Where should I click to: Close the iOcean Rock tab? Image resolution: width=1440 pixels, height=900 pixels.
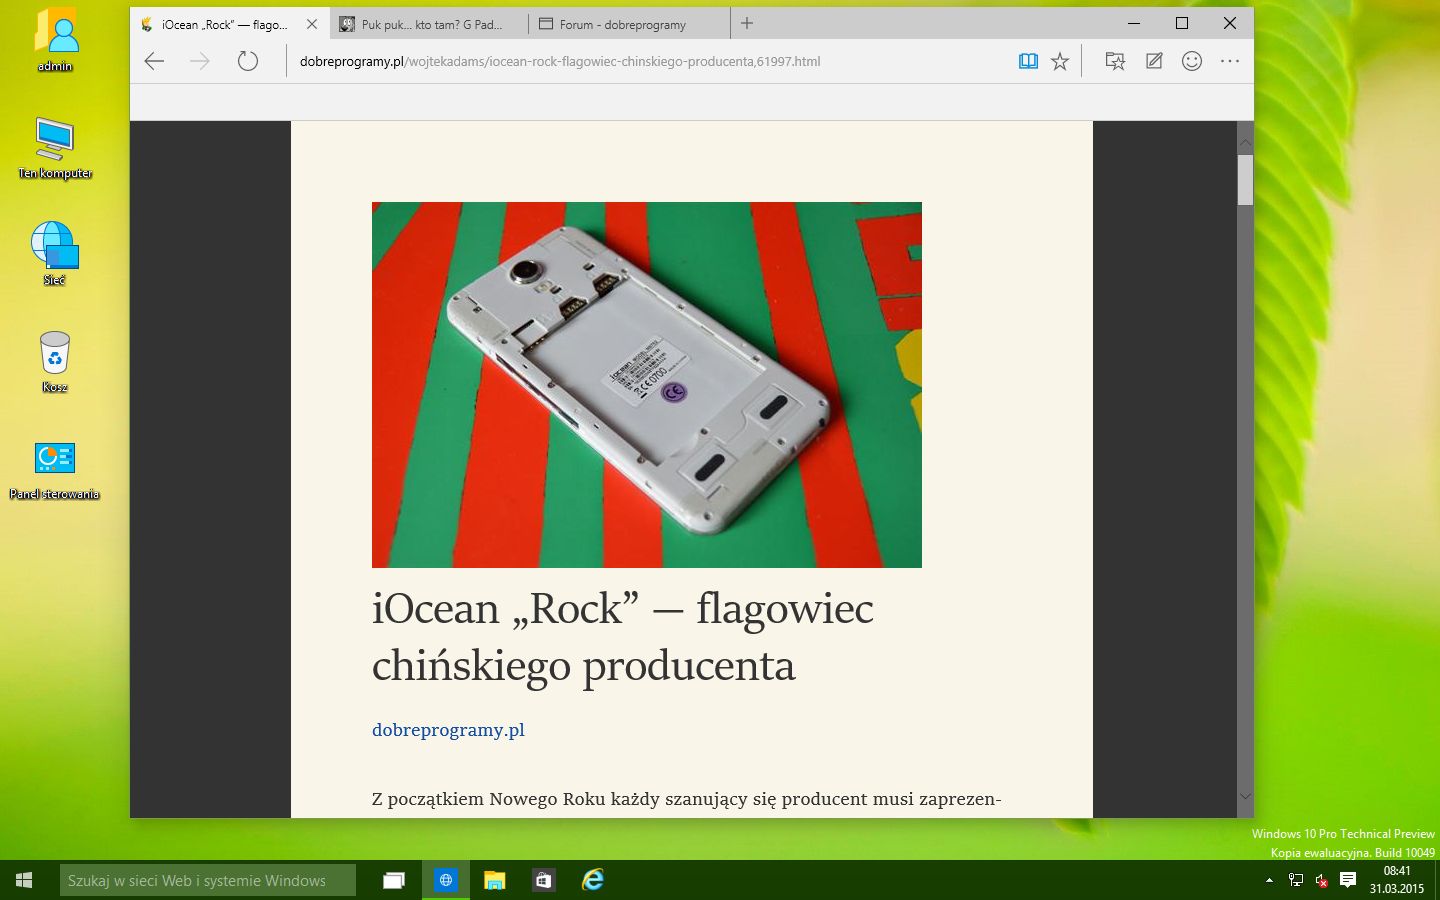coord(311,24)
